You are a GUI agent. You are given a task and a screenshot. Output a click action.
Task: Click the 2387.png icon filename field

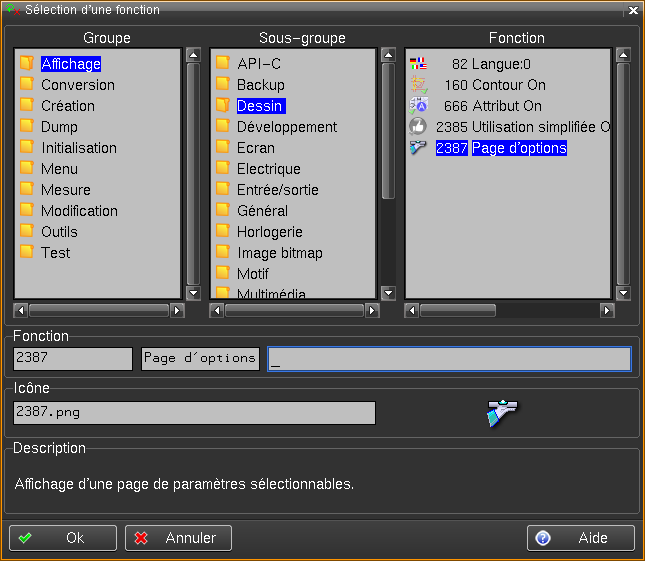[194, 413]
